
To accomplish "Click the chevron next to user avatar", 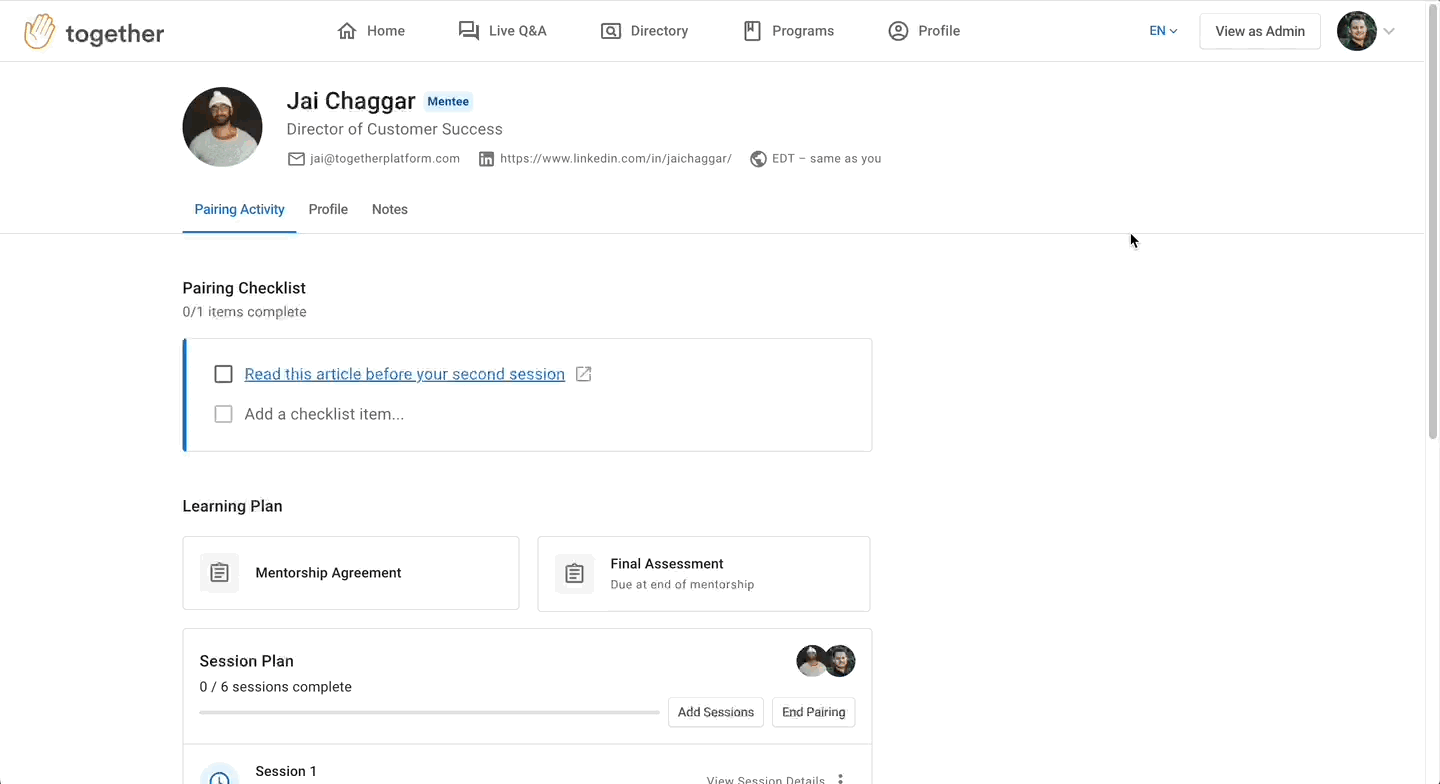I will (x=1389, y=31).
